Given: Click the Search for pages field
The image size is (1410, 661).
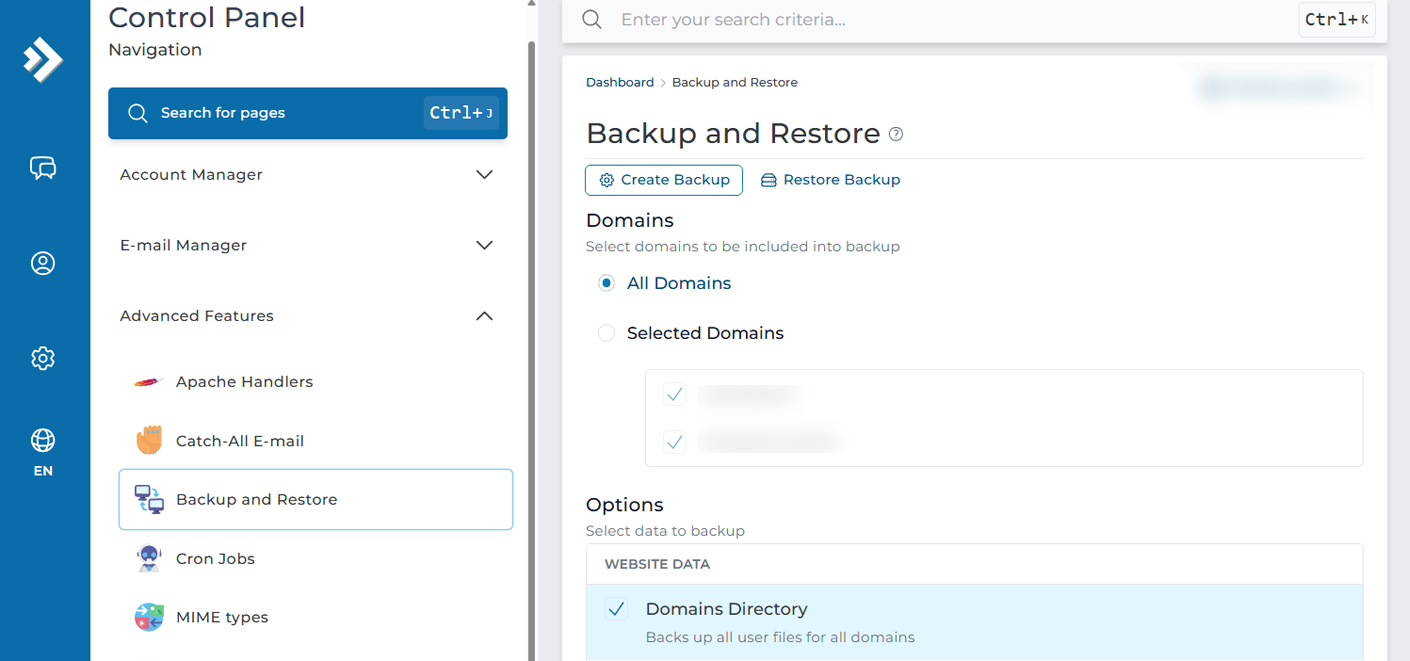Looking at the screenshot, I should click(308, 113).
